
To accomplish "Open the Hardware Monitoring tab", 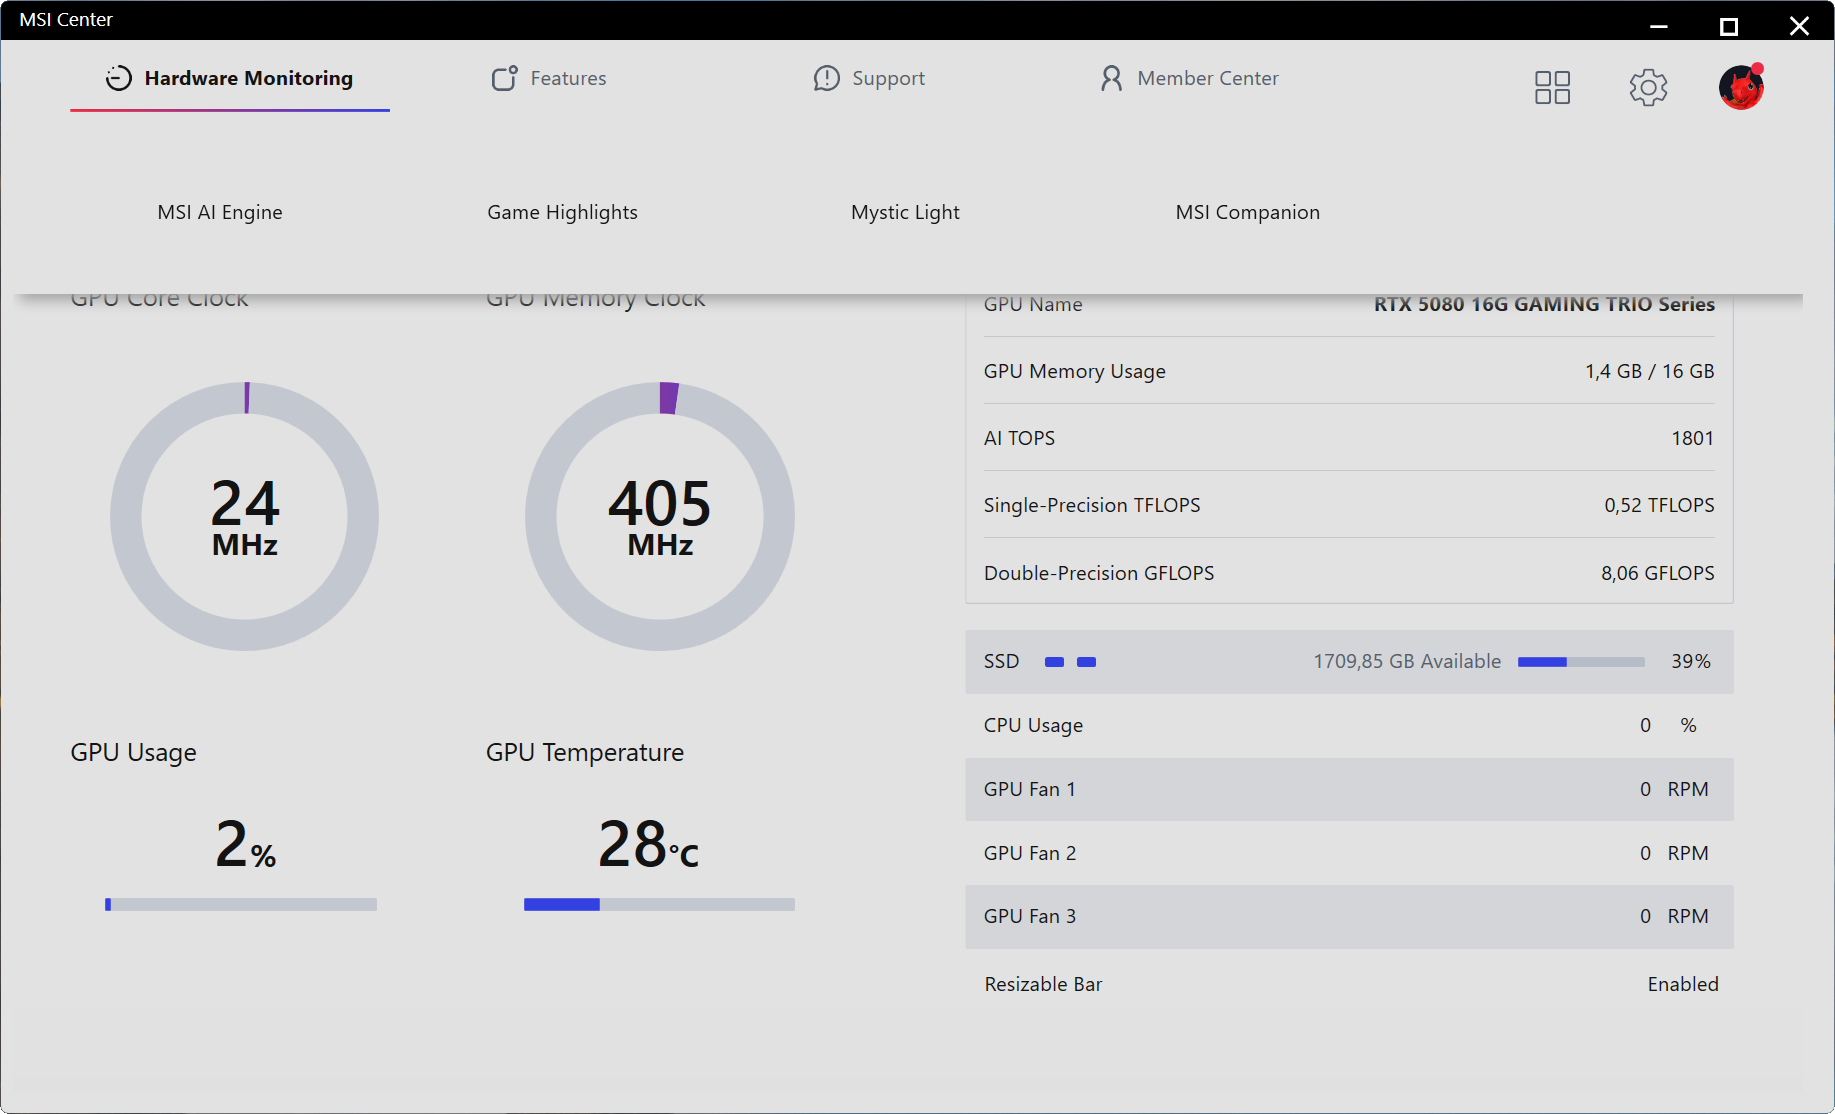I will pyautogui.click(x=230, y=78).
